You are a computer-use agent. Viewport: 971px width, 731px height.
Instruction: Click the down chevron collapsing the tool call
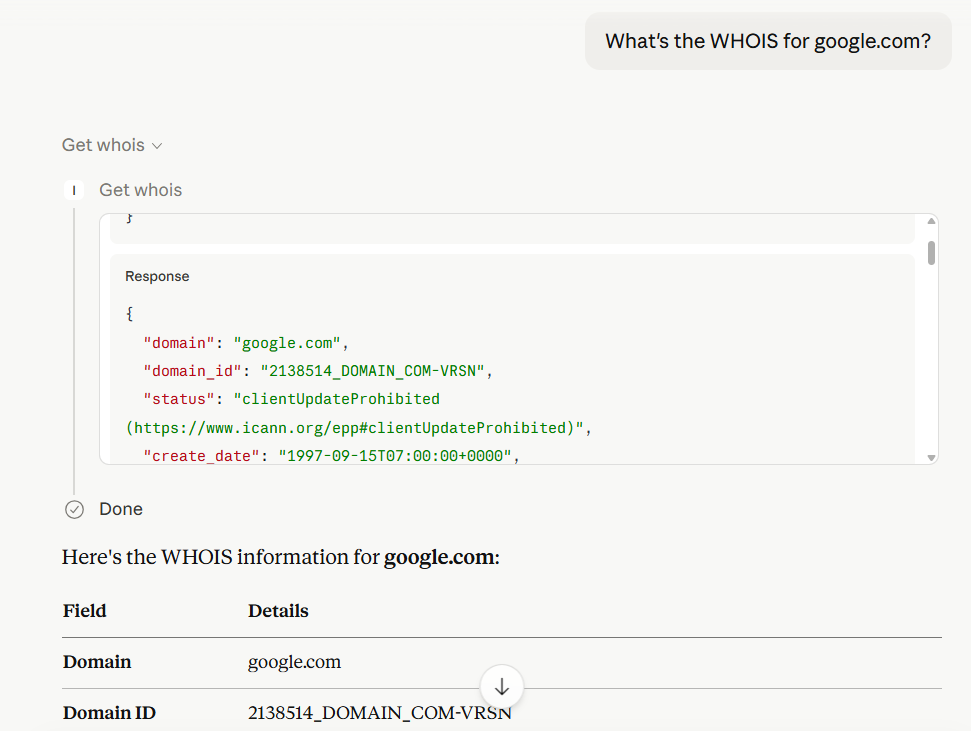tap(157, 145)
